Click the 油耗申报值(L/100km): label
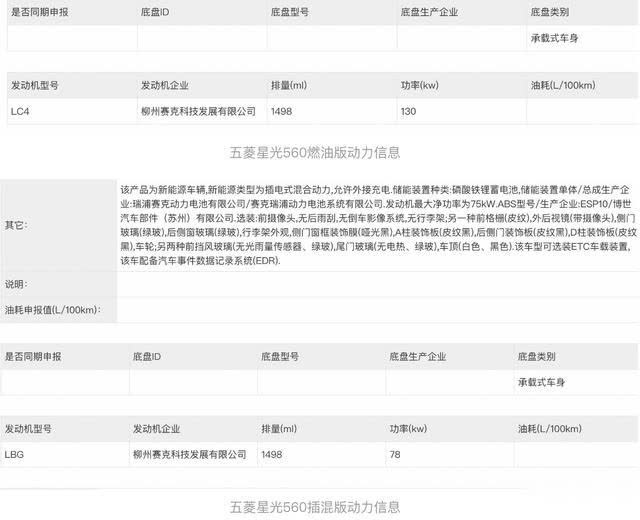The width and height of the screenshot is (640, 520). (x=53, y=310)
